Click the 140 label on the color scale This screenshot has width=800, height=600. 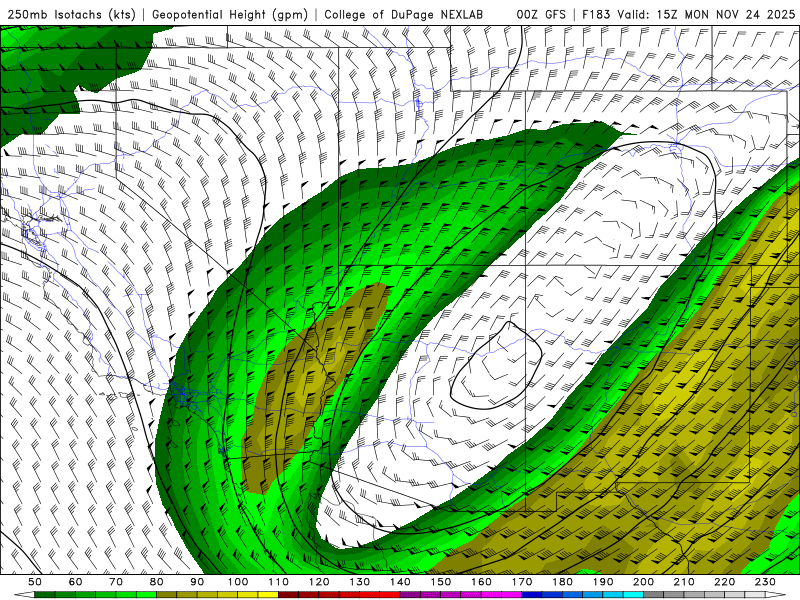pos(400,582)
